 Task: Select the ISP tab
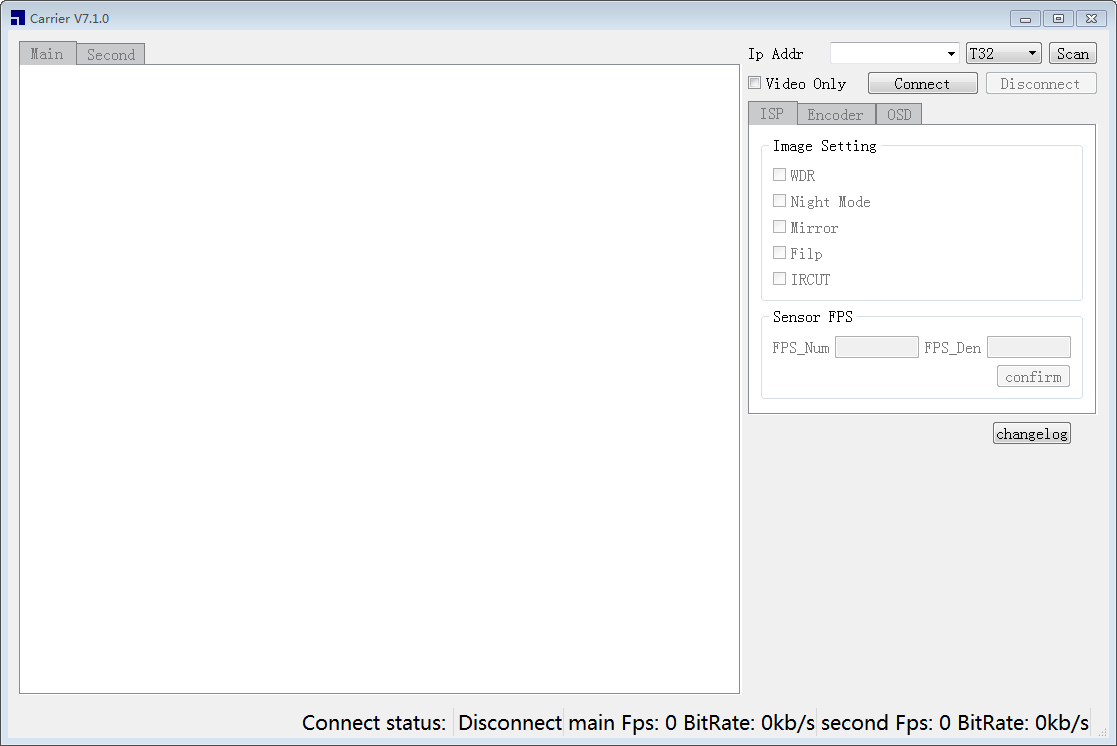(772, 114)
